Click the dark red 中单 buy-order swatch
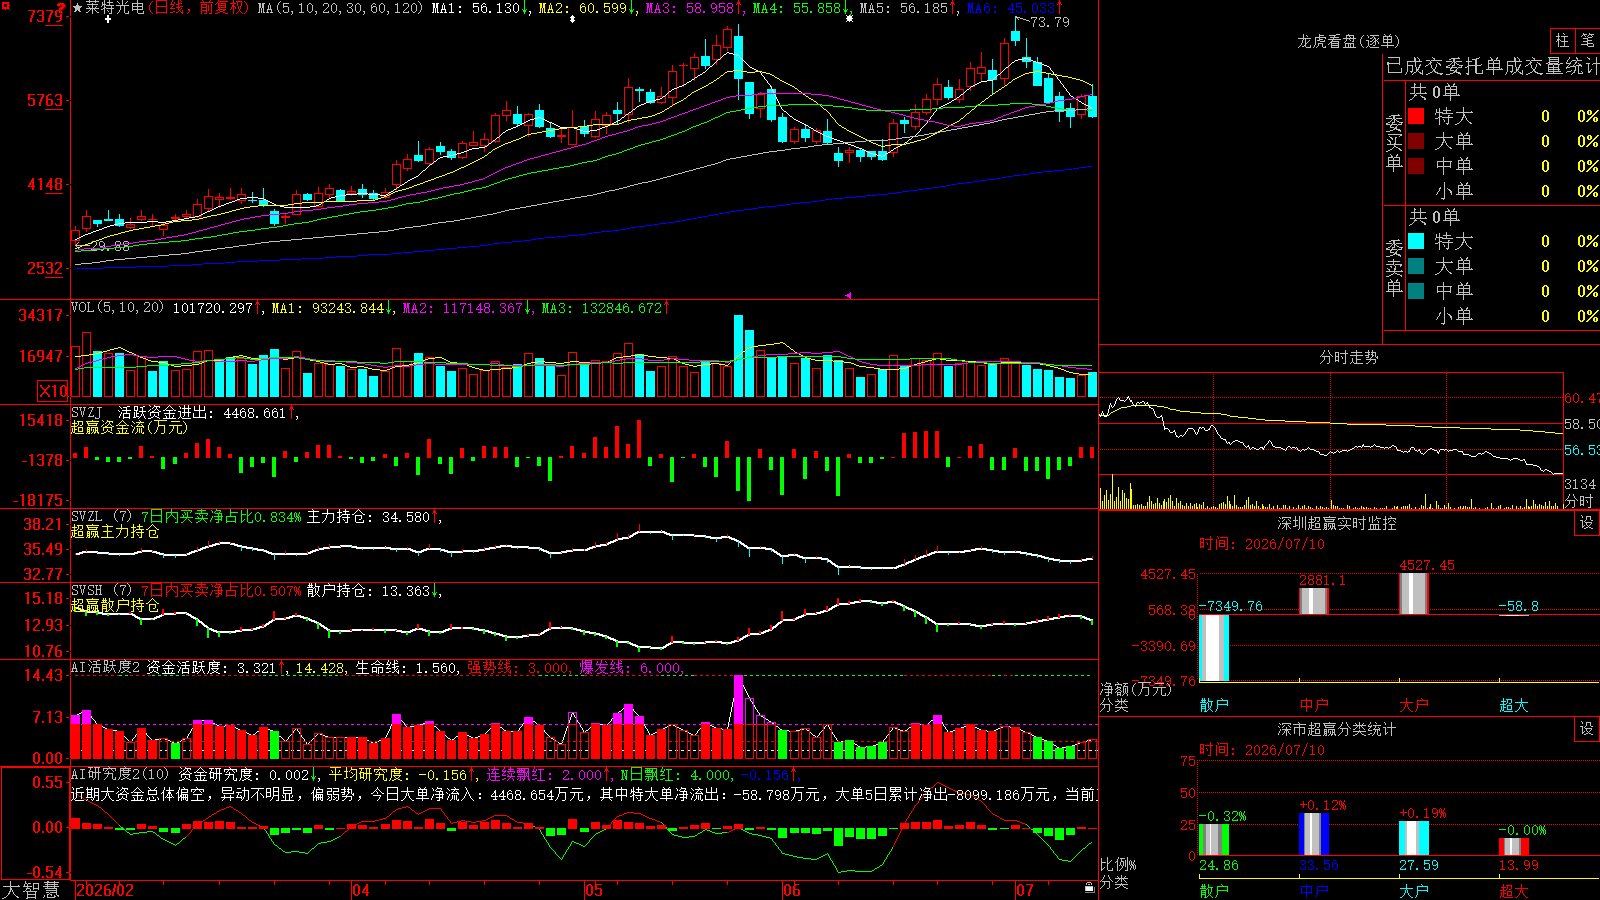Screen dimensions: 1600x900 tap(1416, 166)
